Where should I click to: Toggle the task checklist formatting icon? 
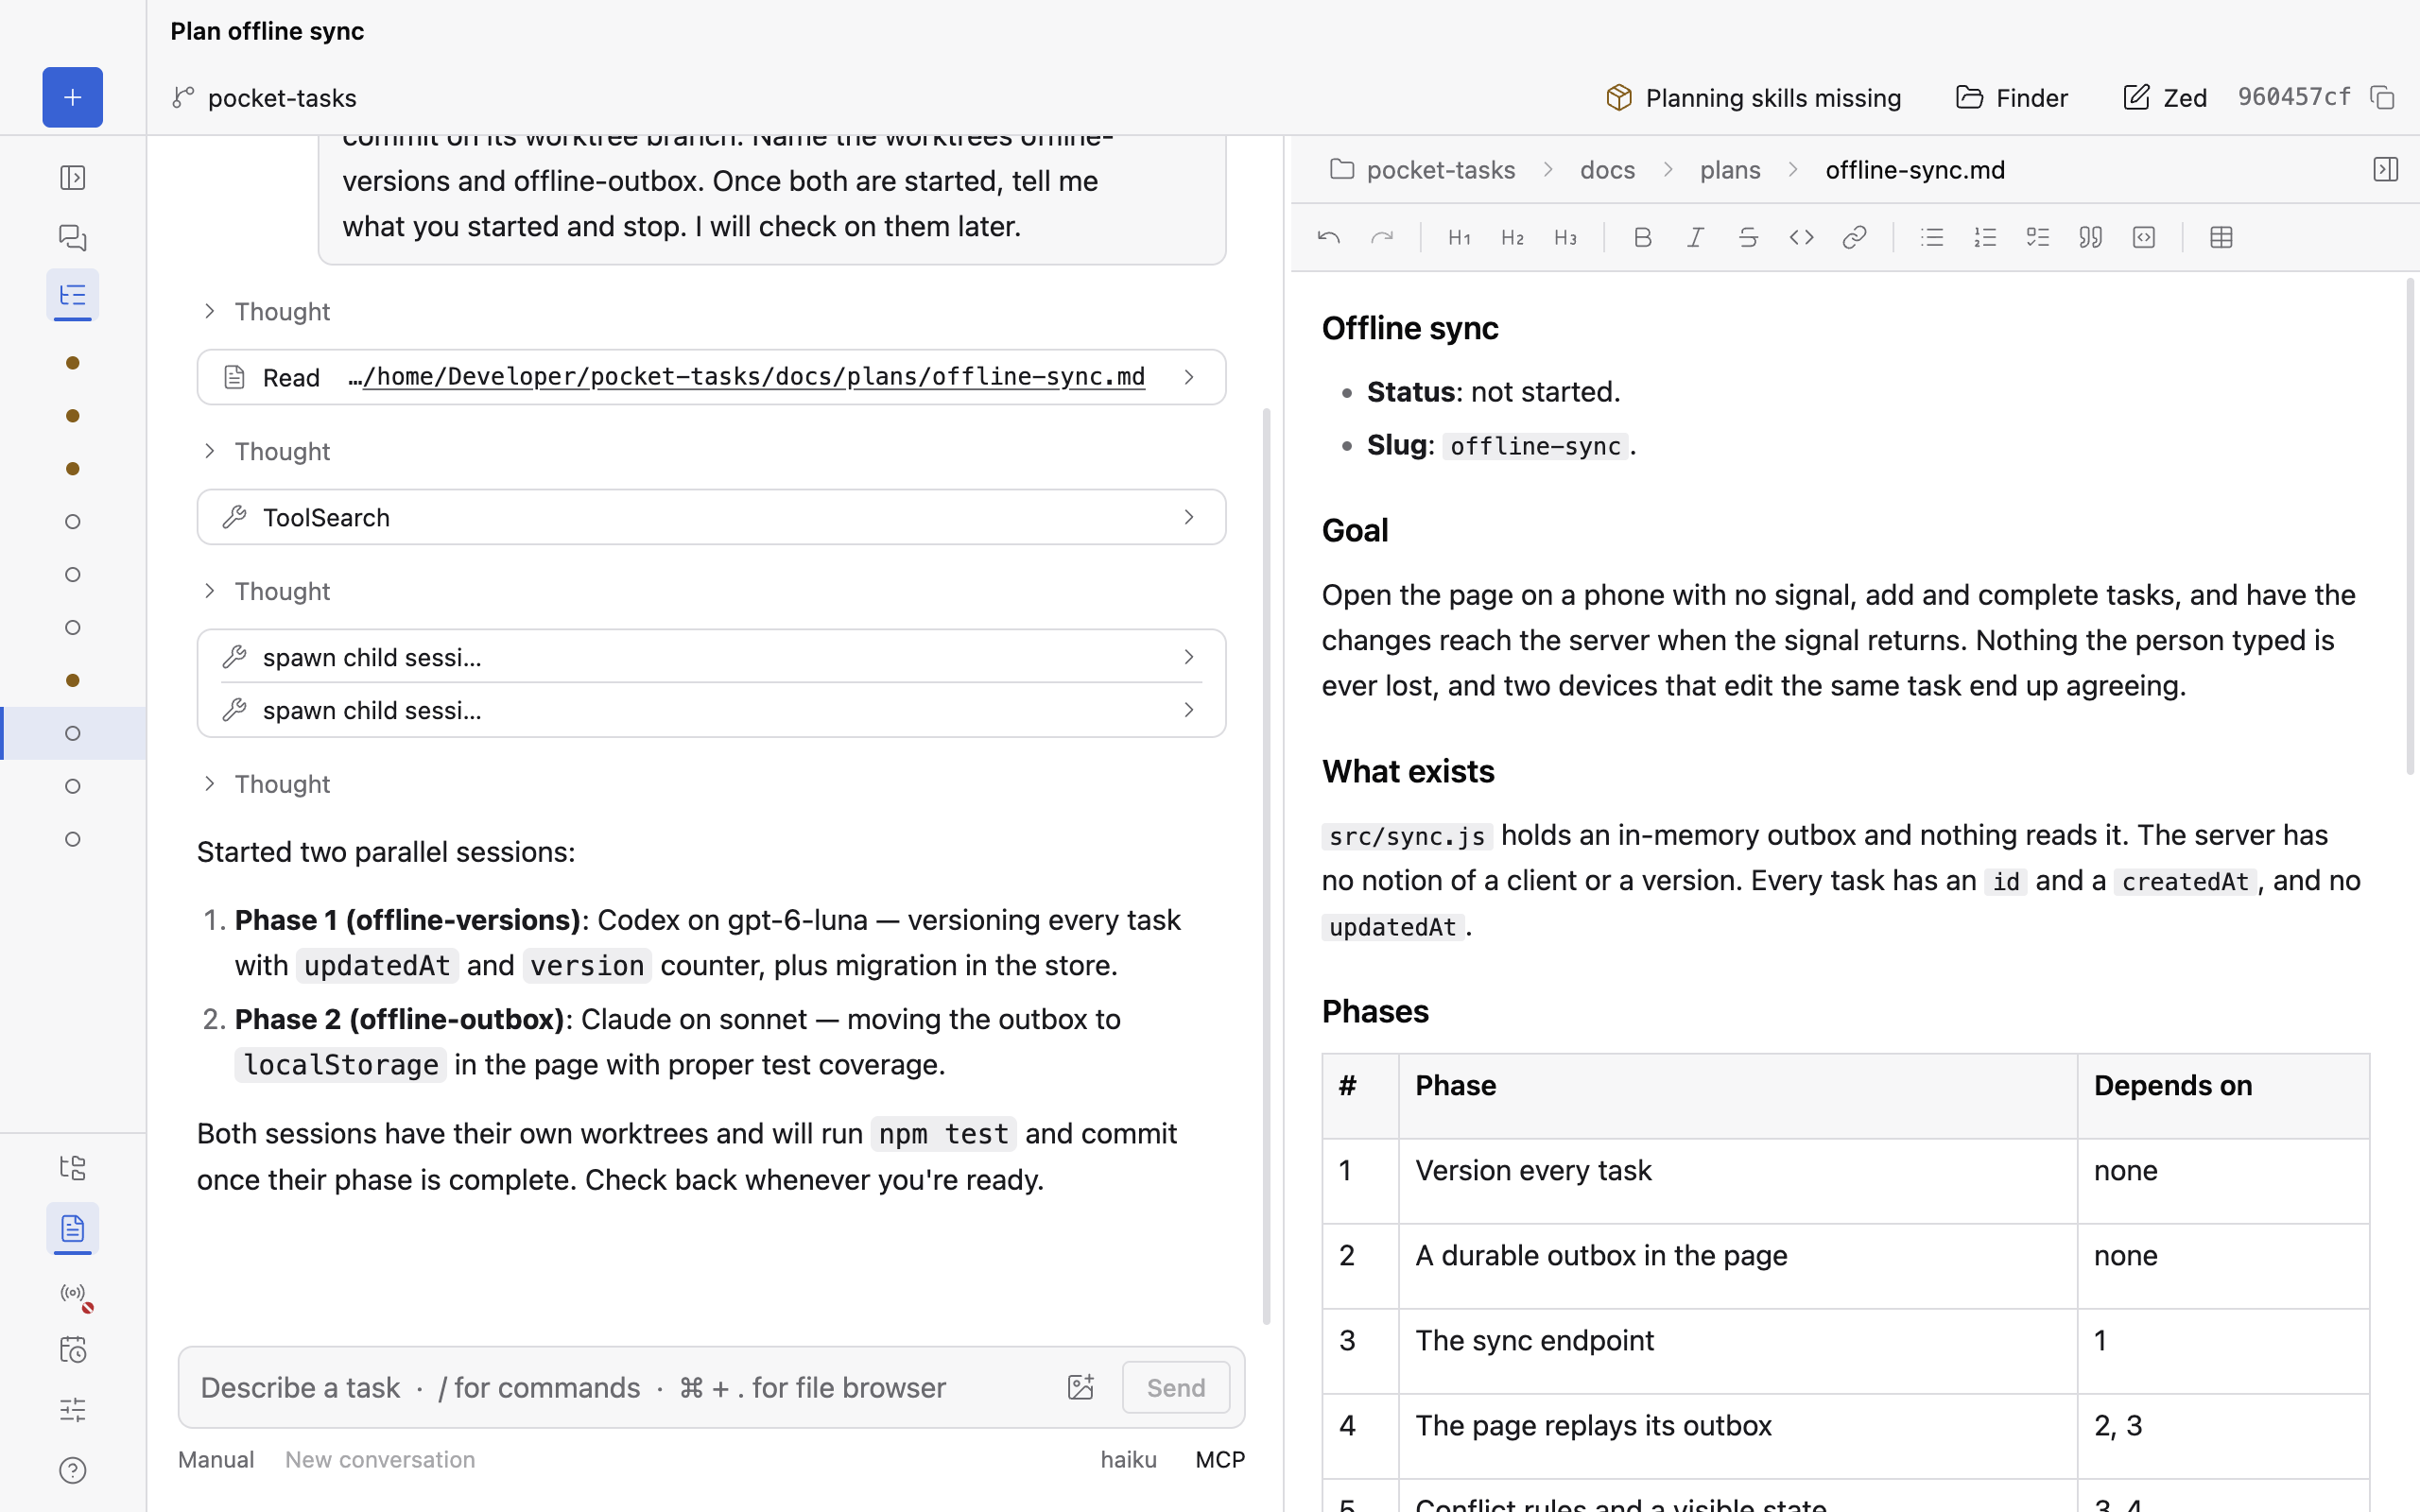(x=2037, y=237)
